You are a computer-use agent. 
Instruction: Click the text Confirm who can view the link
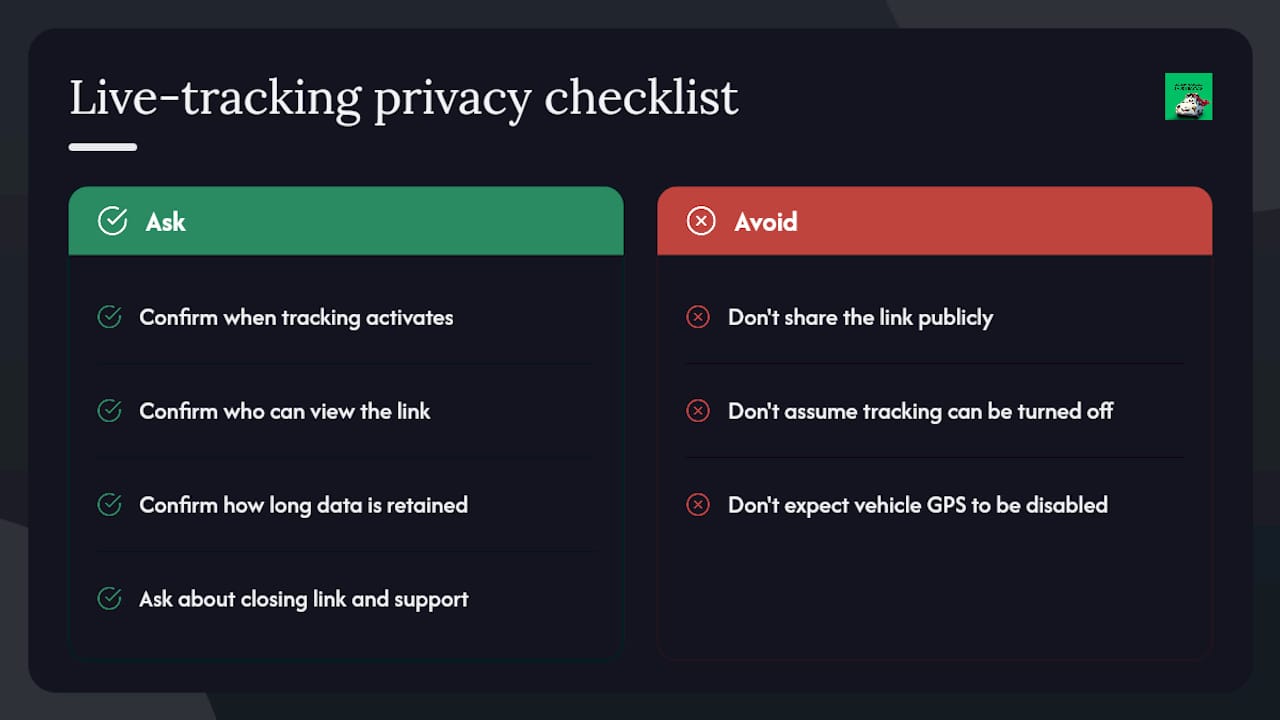[285, 411]
